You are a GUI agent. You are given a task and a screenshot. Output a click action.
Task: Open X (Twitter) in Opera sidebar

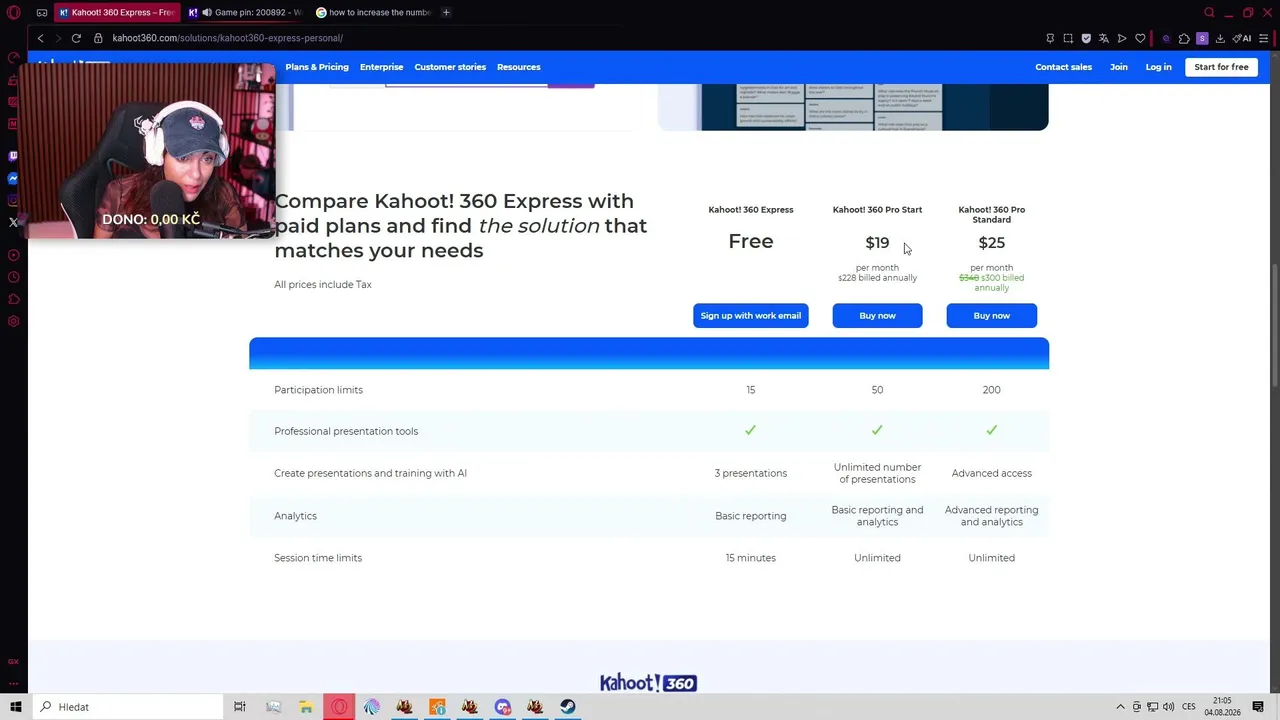coord(13,222)
